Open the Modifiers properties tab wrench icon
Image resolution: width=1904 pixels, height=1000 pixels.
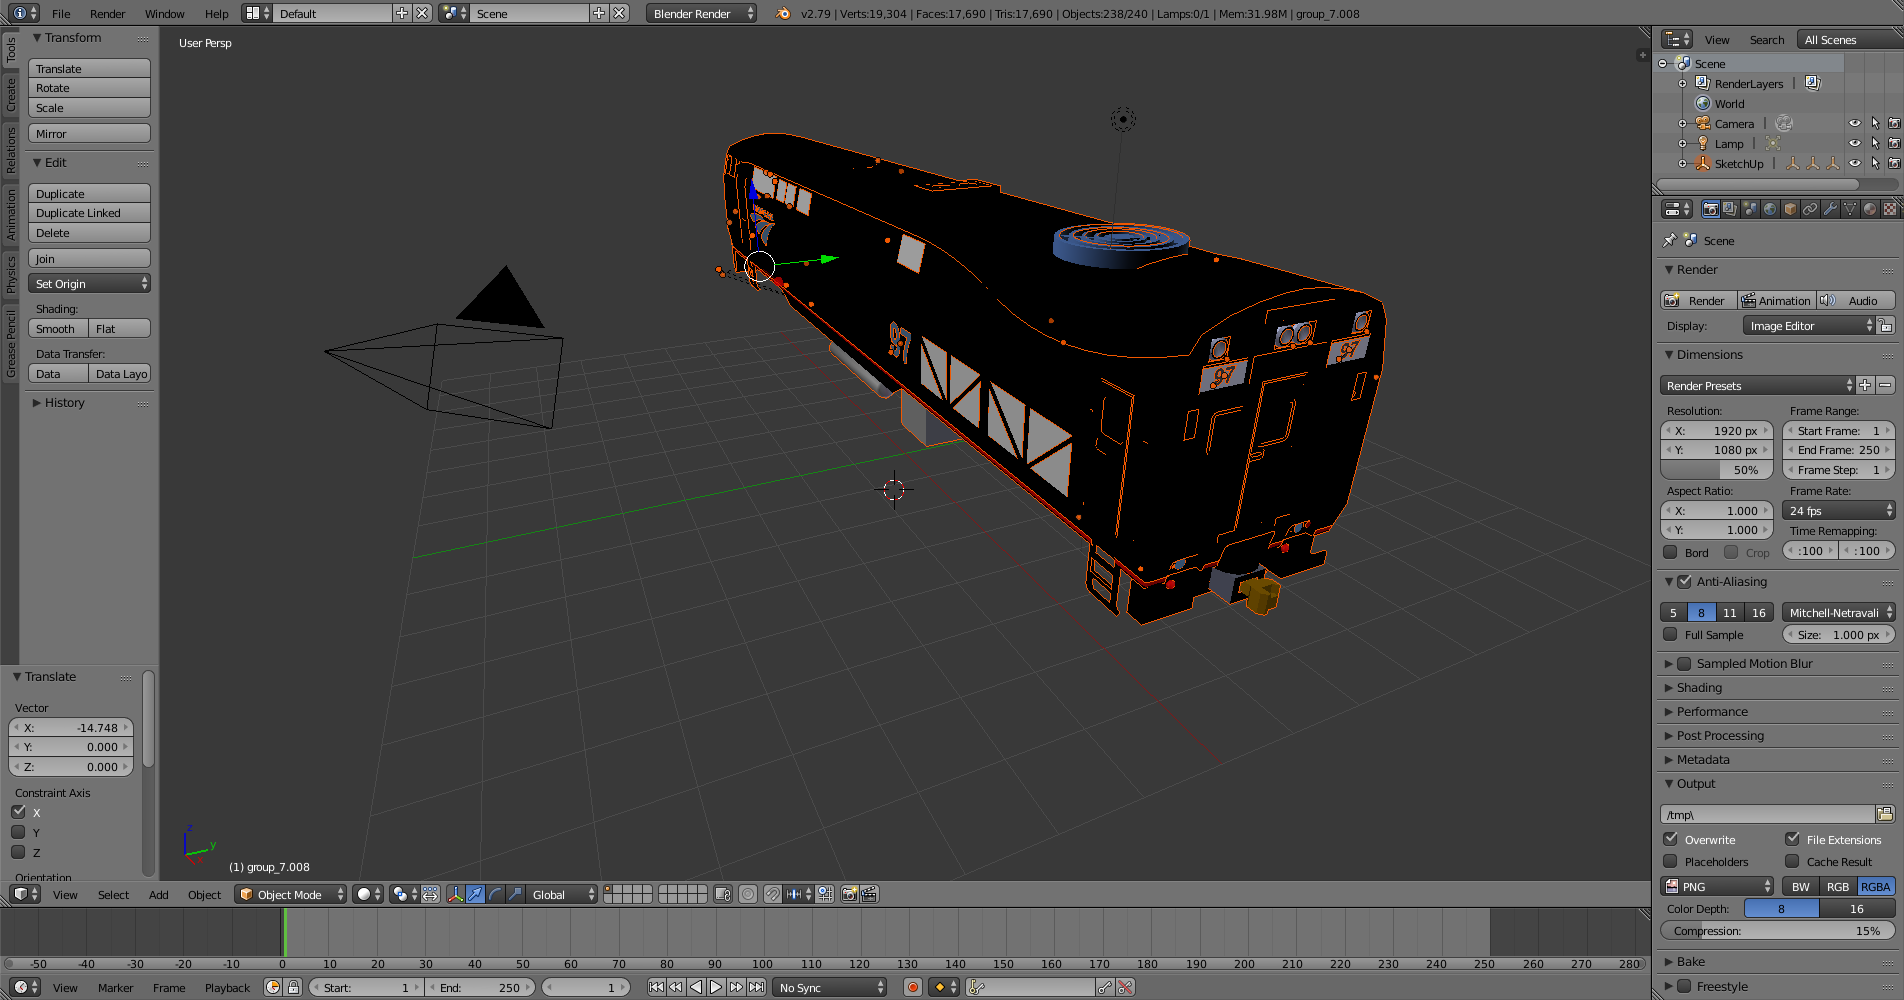(1830, 209)
